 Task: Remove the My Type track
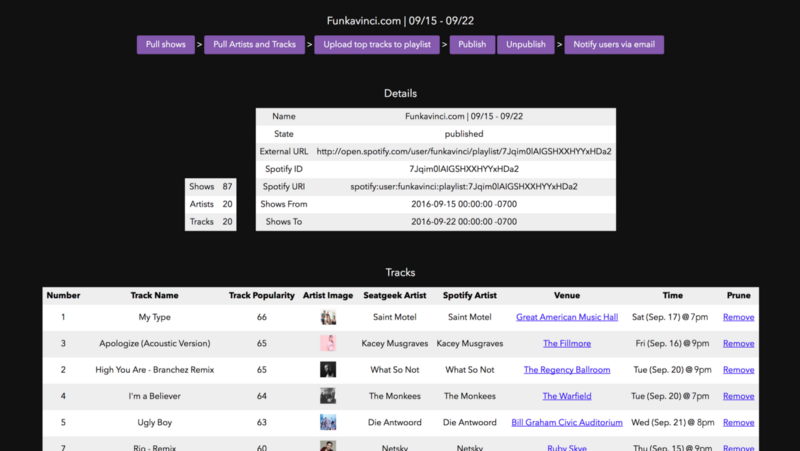(738, 317)
